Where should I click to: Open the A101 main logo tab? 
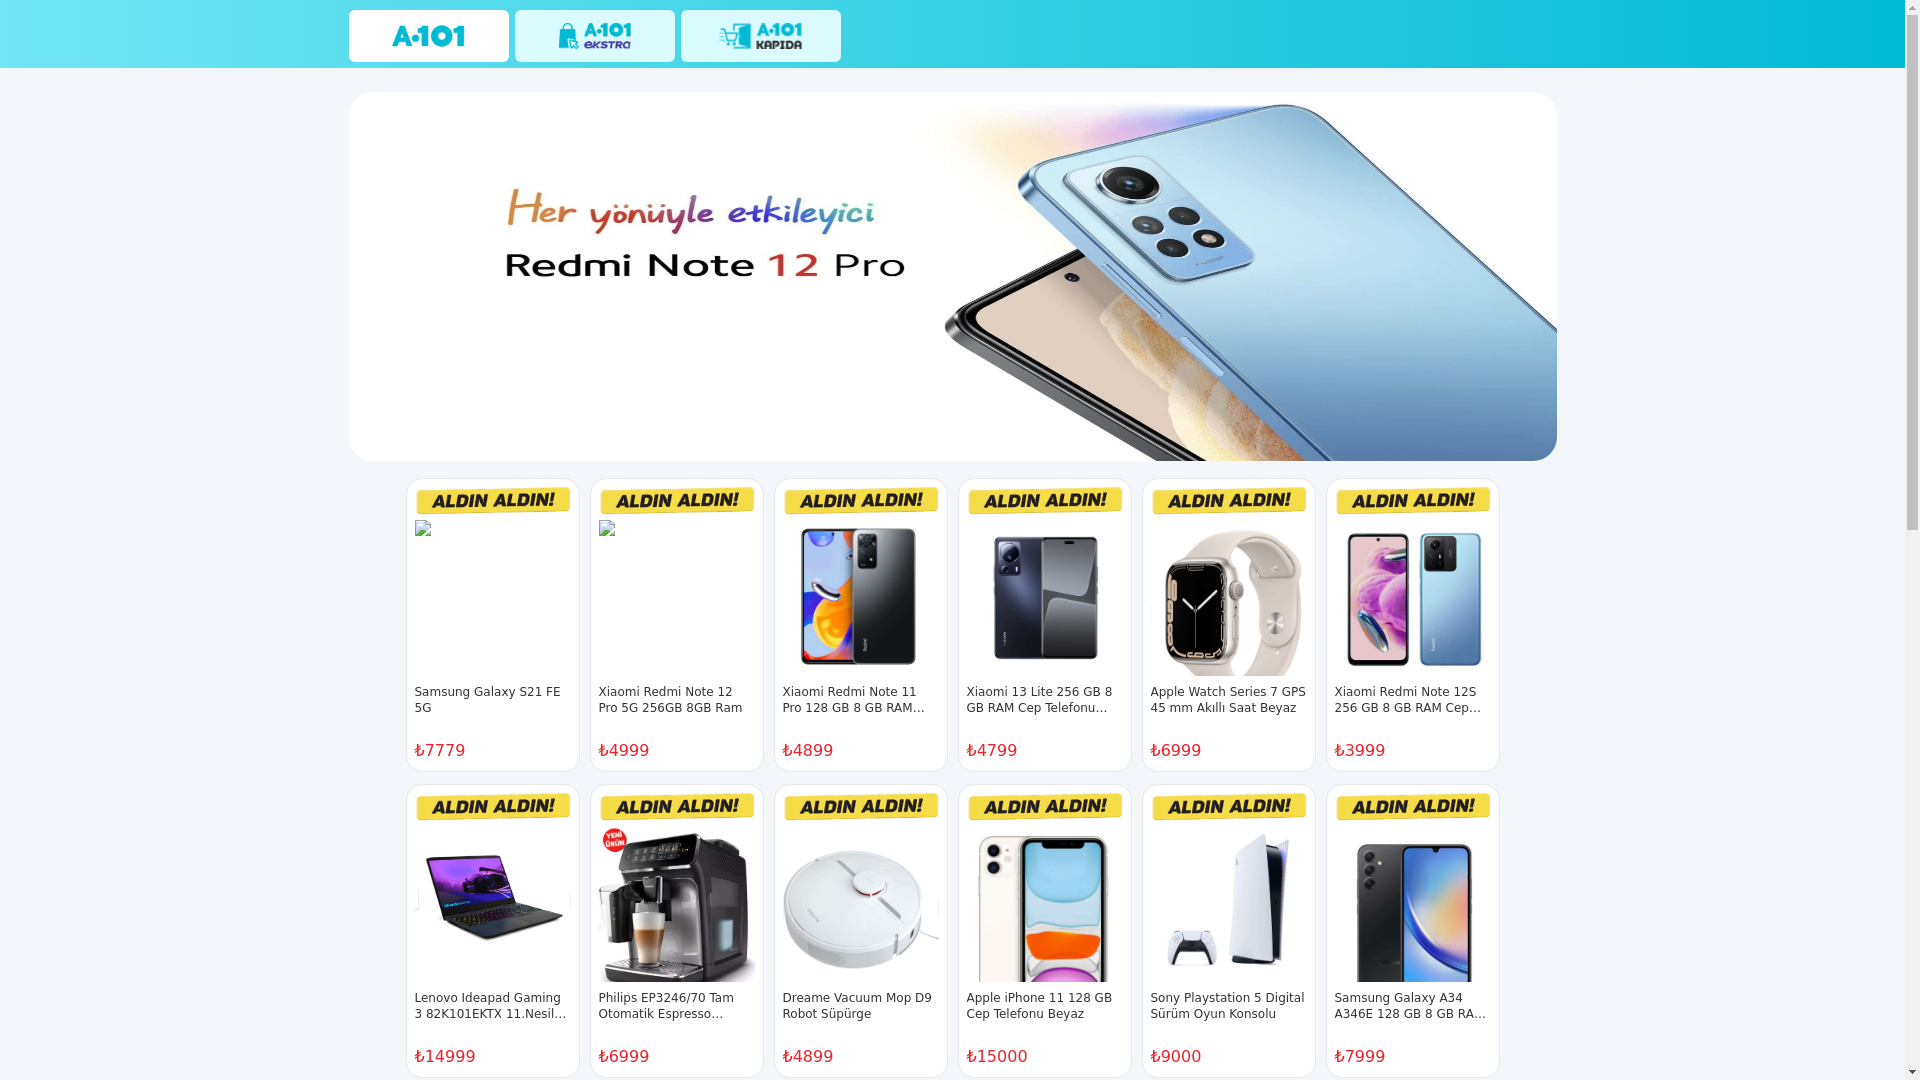[428, 36]
